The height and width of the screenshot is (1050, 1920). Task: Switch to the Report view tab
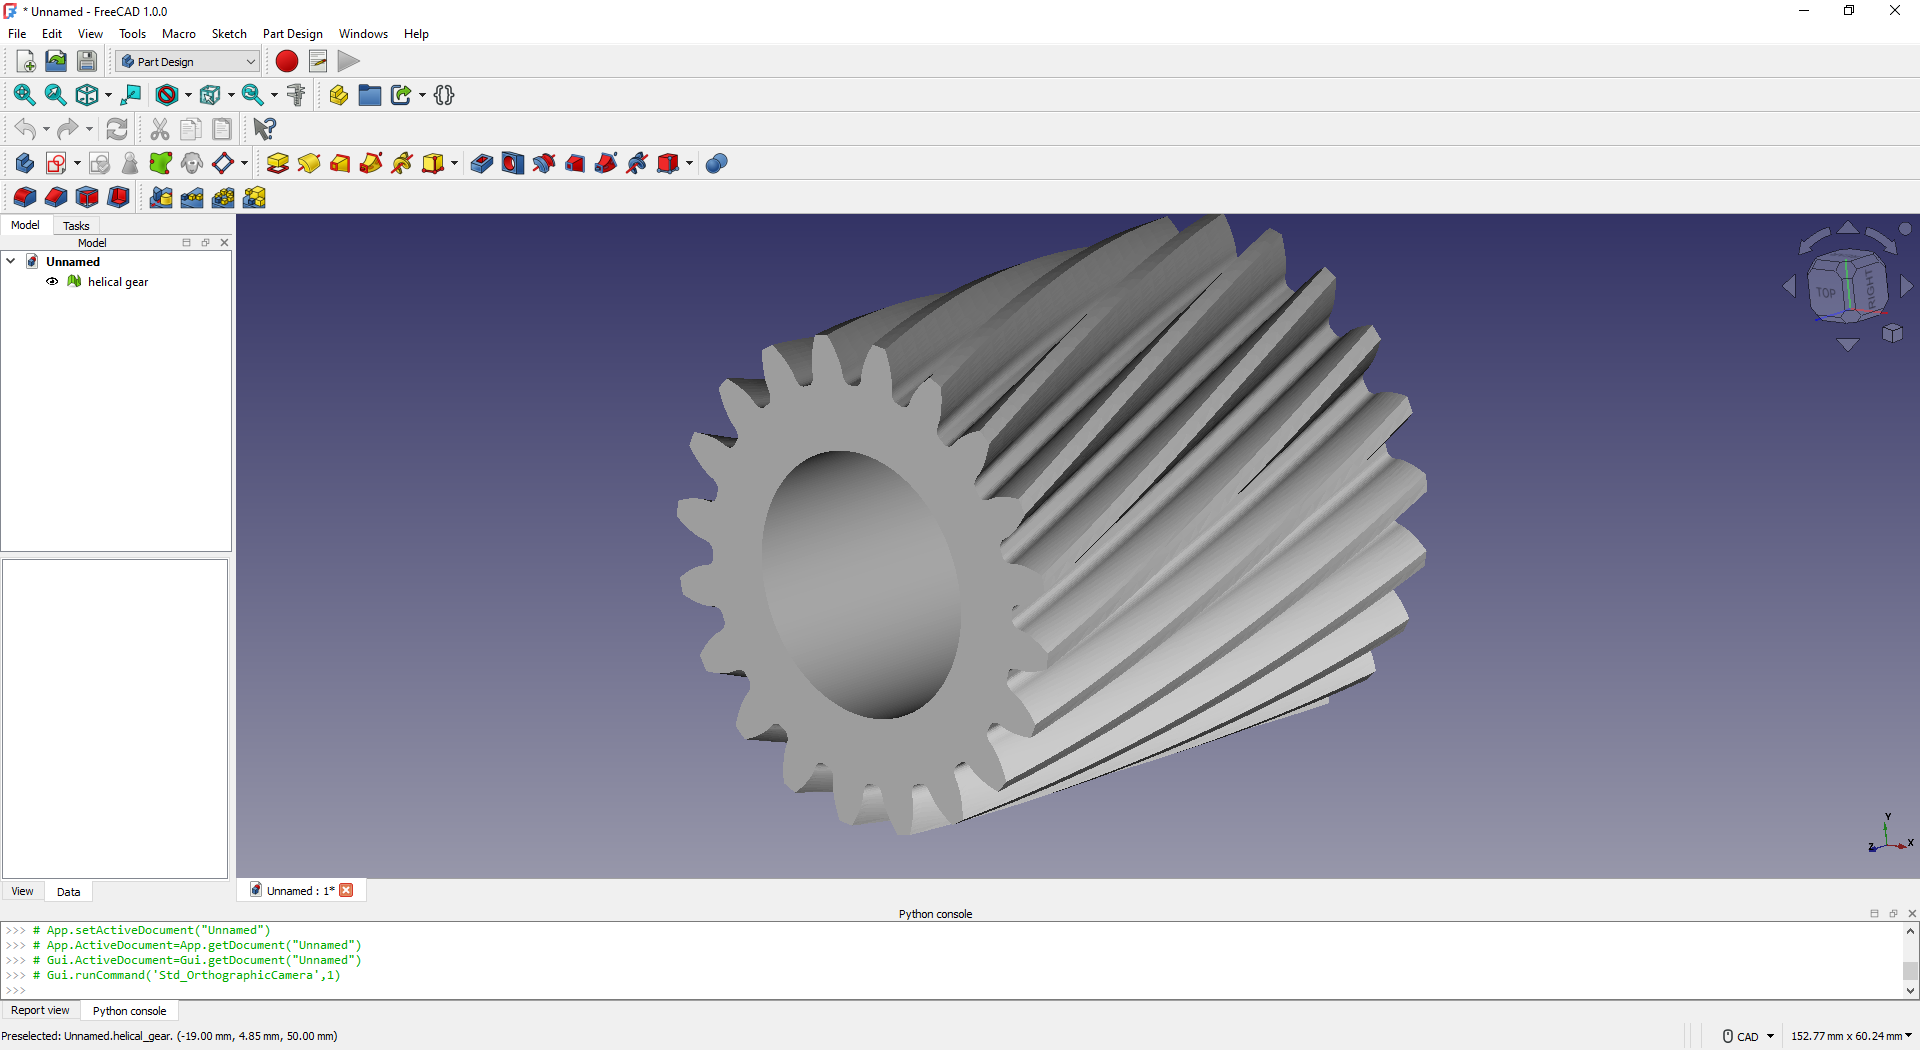(41, 1011)
